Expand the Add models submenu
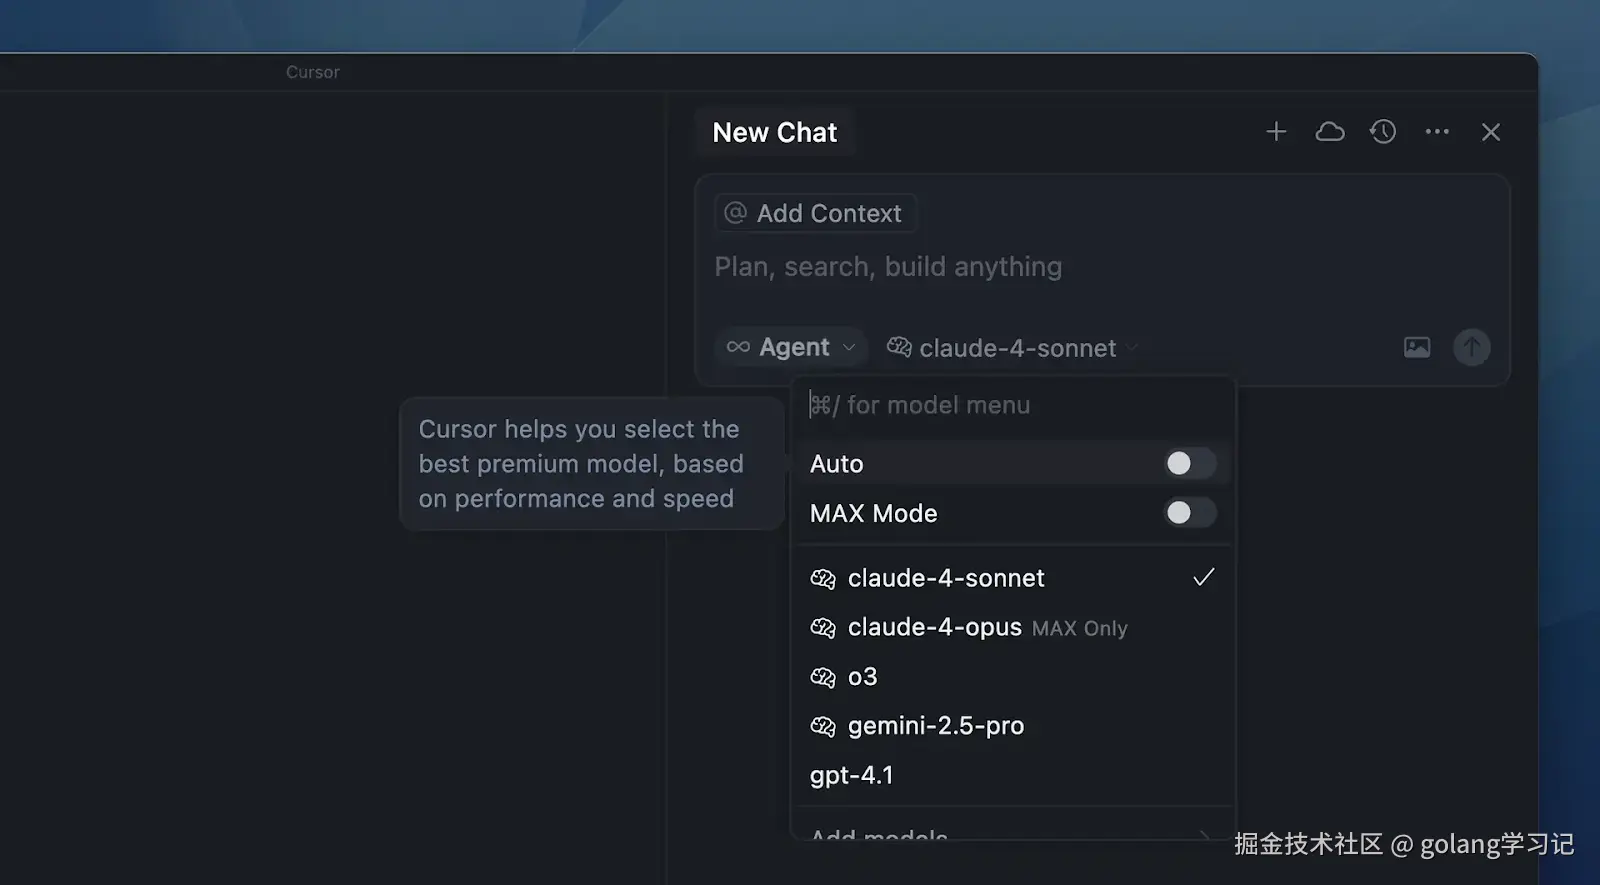 (1012, 832)
